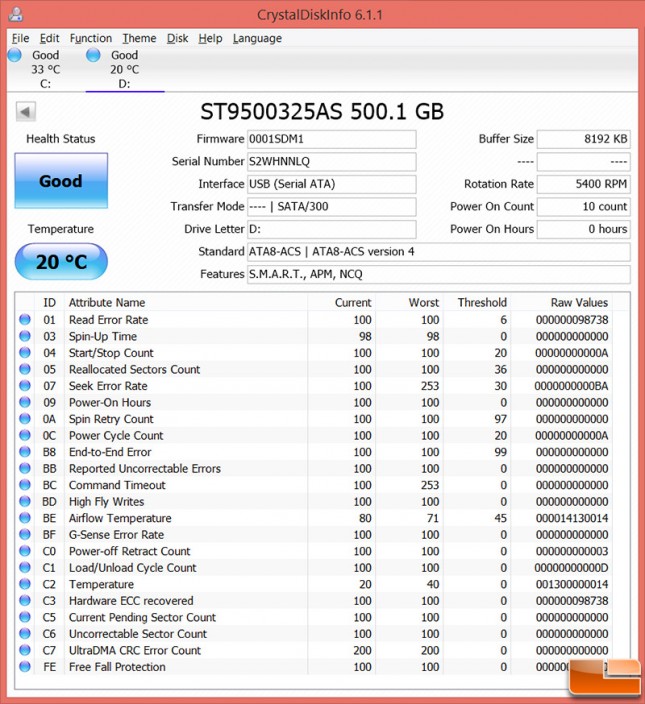This screenshot has height=704, width=645.
Task: Select raw value 00130000014 of Temperature row
Action: [x=572, y=584]
